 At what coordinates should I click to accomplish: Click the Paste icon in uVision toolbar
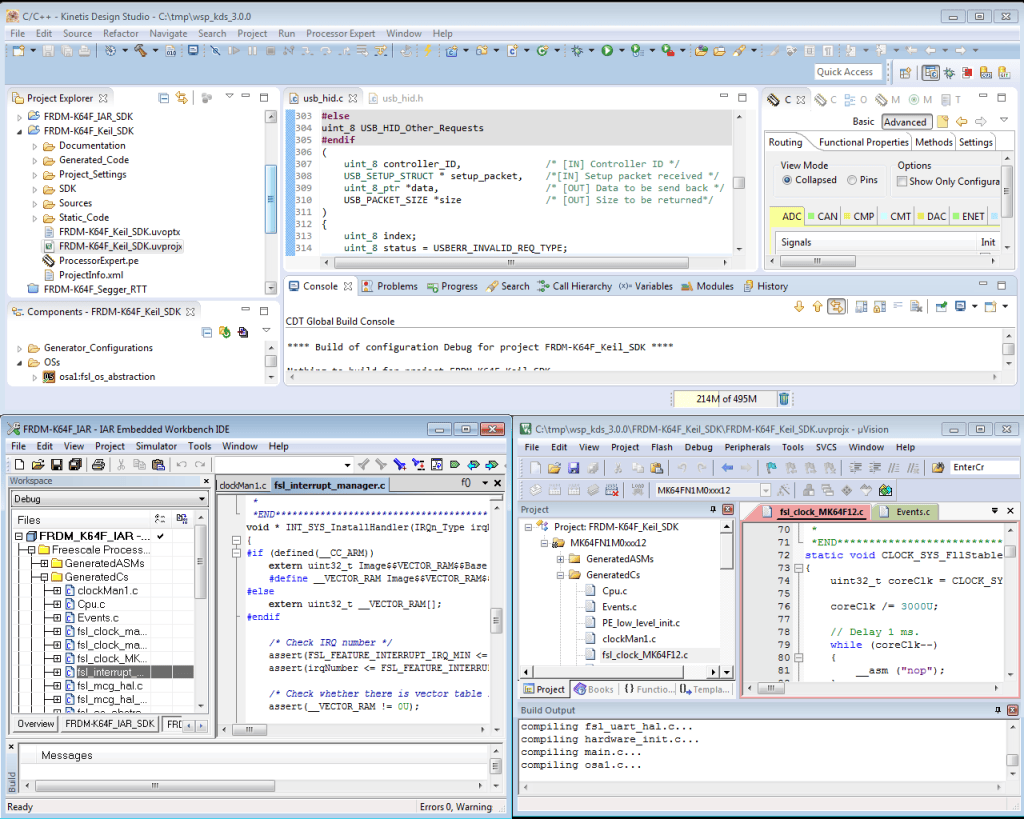pos(657,468)
